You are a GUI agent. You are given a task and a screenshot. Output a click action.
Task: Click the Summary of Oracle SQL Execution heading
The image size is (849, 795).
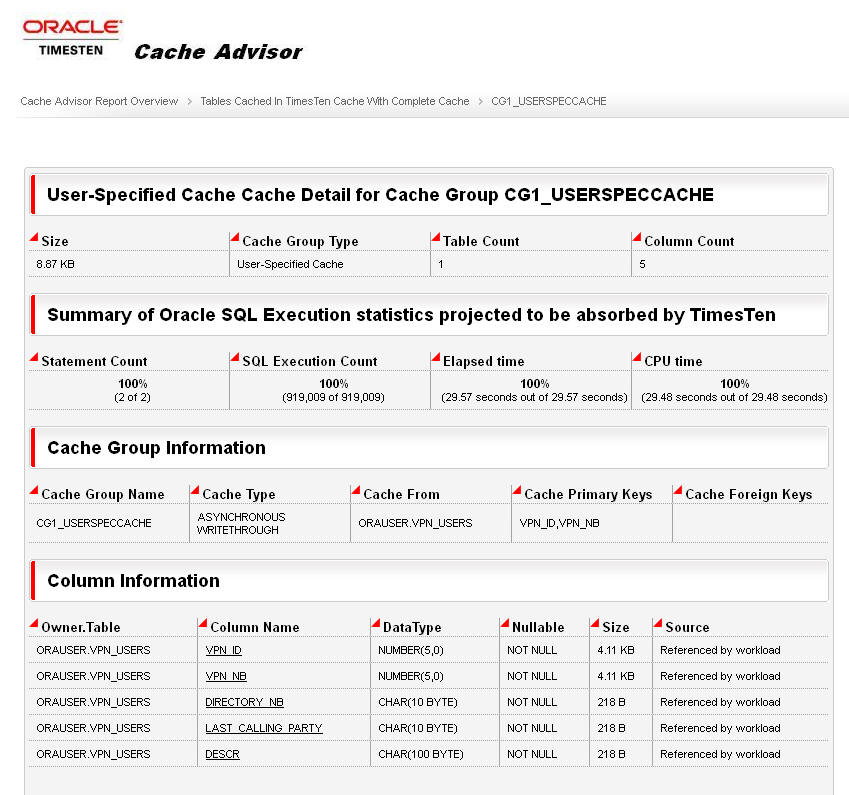pos(412,315)
